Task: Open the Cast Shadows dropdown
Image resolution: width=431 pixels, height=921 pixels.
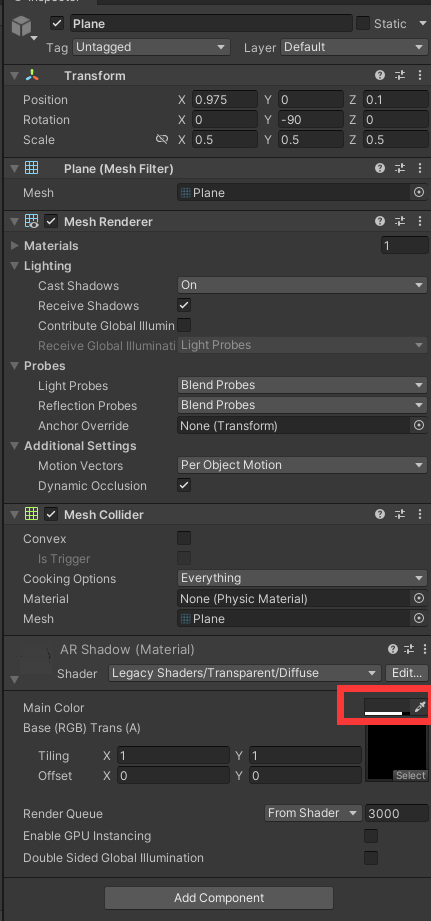Action: [x=302, y=285]
